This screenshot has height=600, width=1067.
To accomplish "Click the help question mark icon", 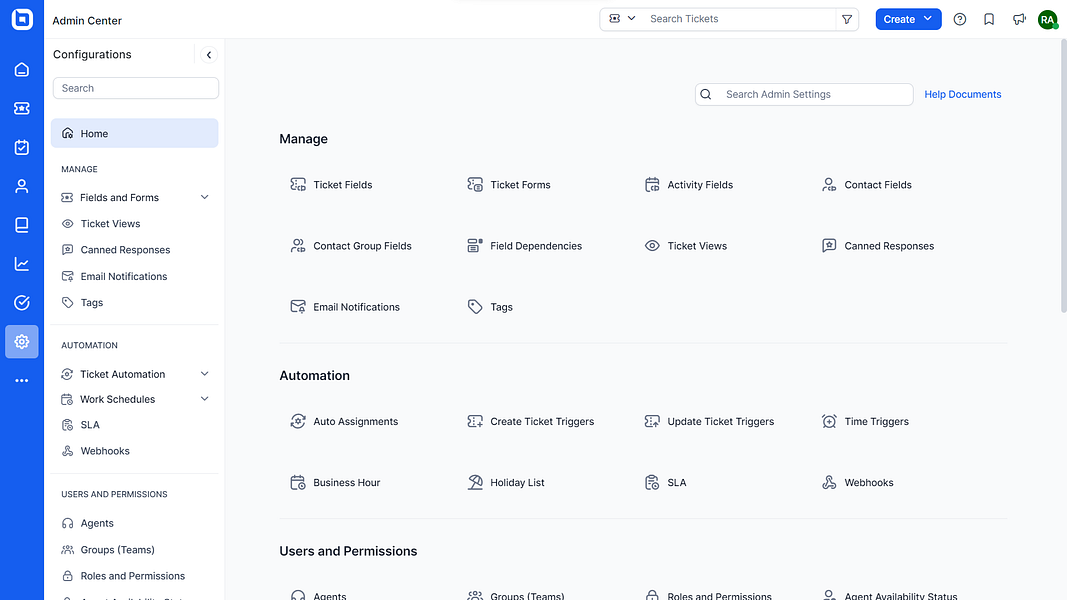I will (x=960, y=19).
